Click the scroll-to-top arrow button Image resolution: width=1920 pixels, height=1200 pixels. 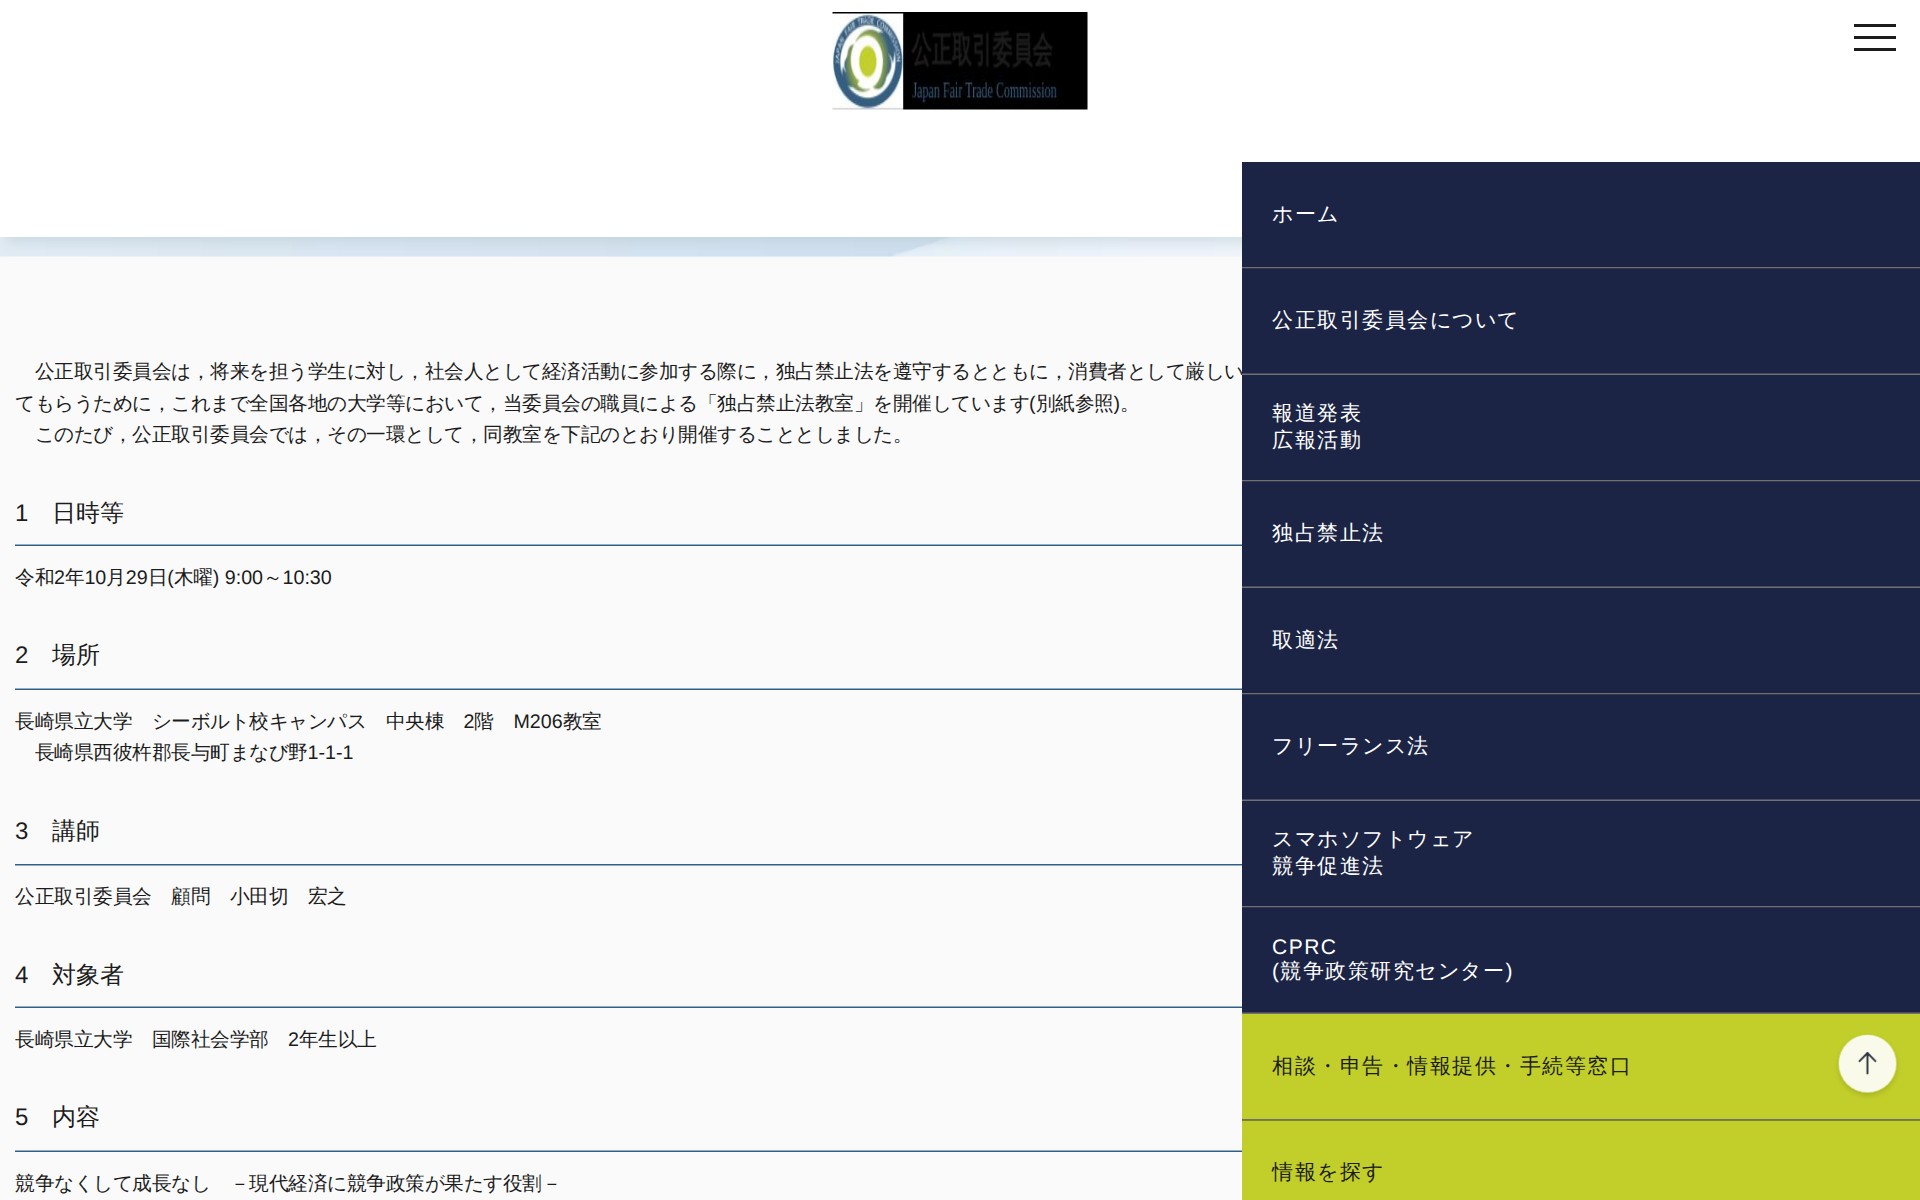tap(1867, 1063)
